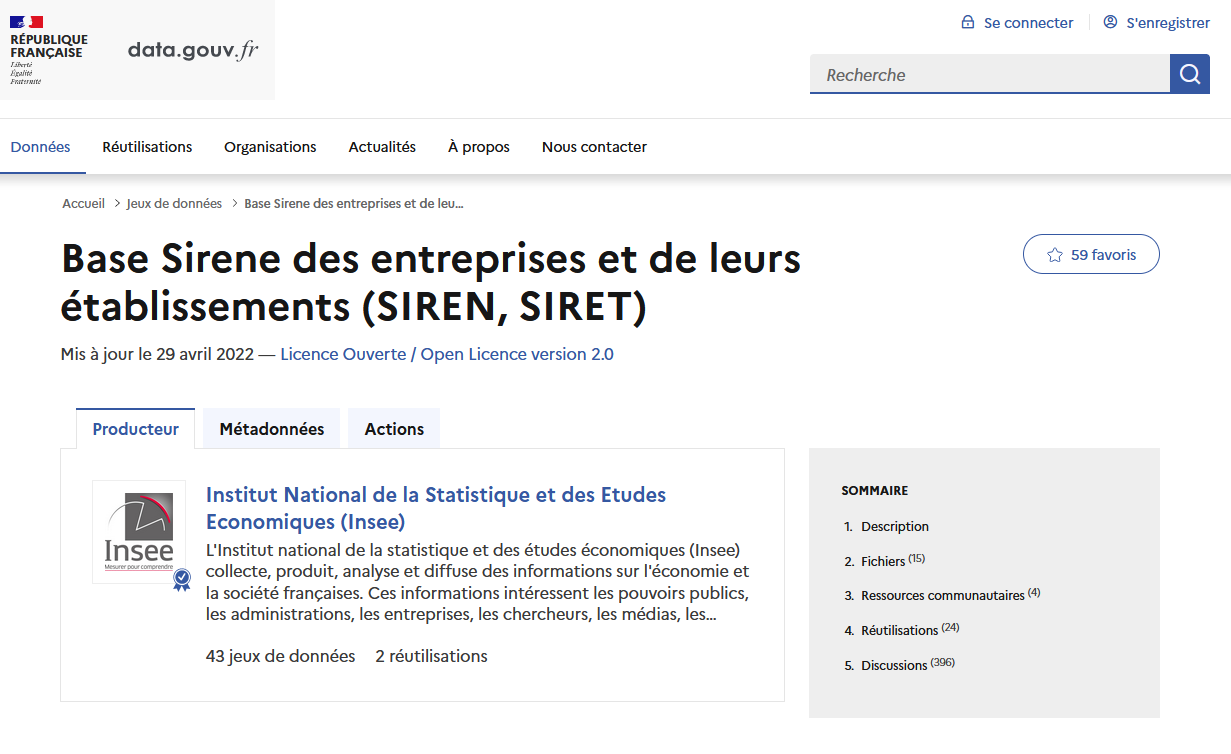This screenshot has width=1231, height=754.
Task: Click the République Française logo
Action: 48,50
